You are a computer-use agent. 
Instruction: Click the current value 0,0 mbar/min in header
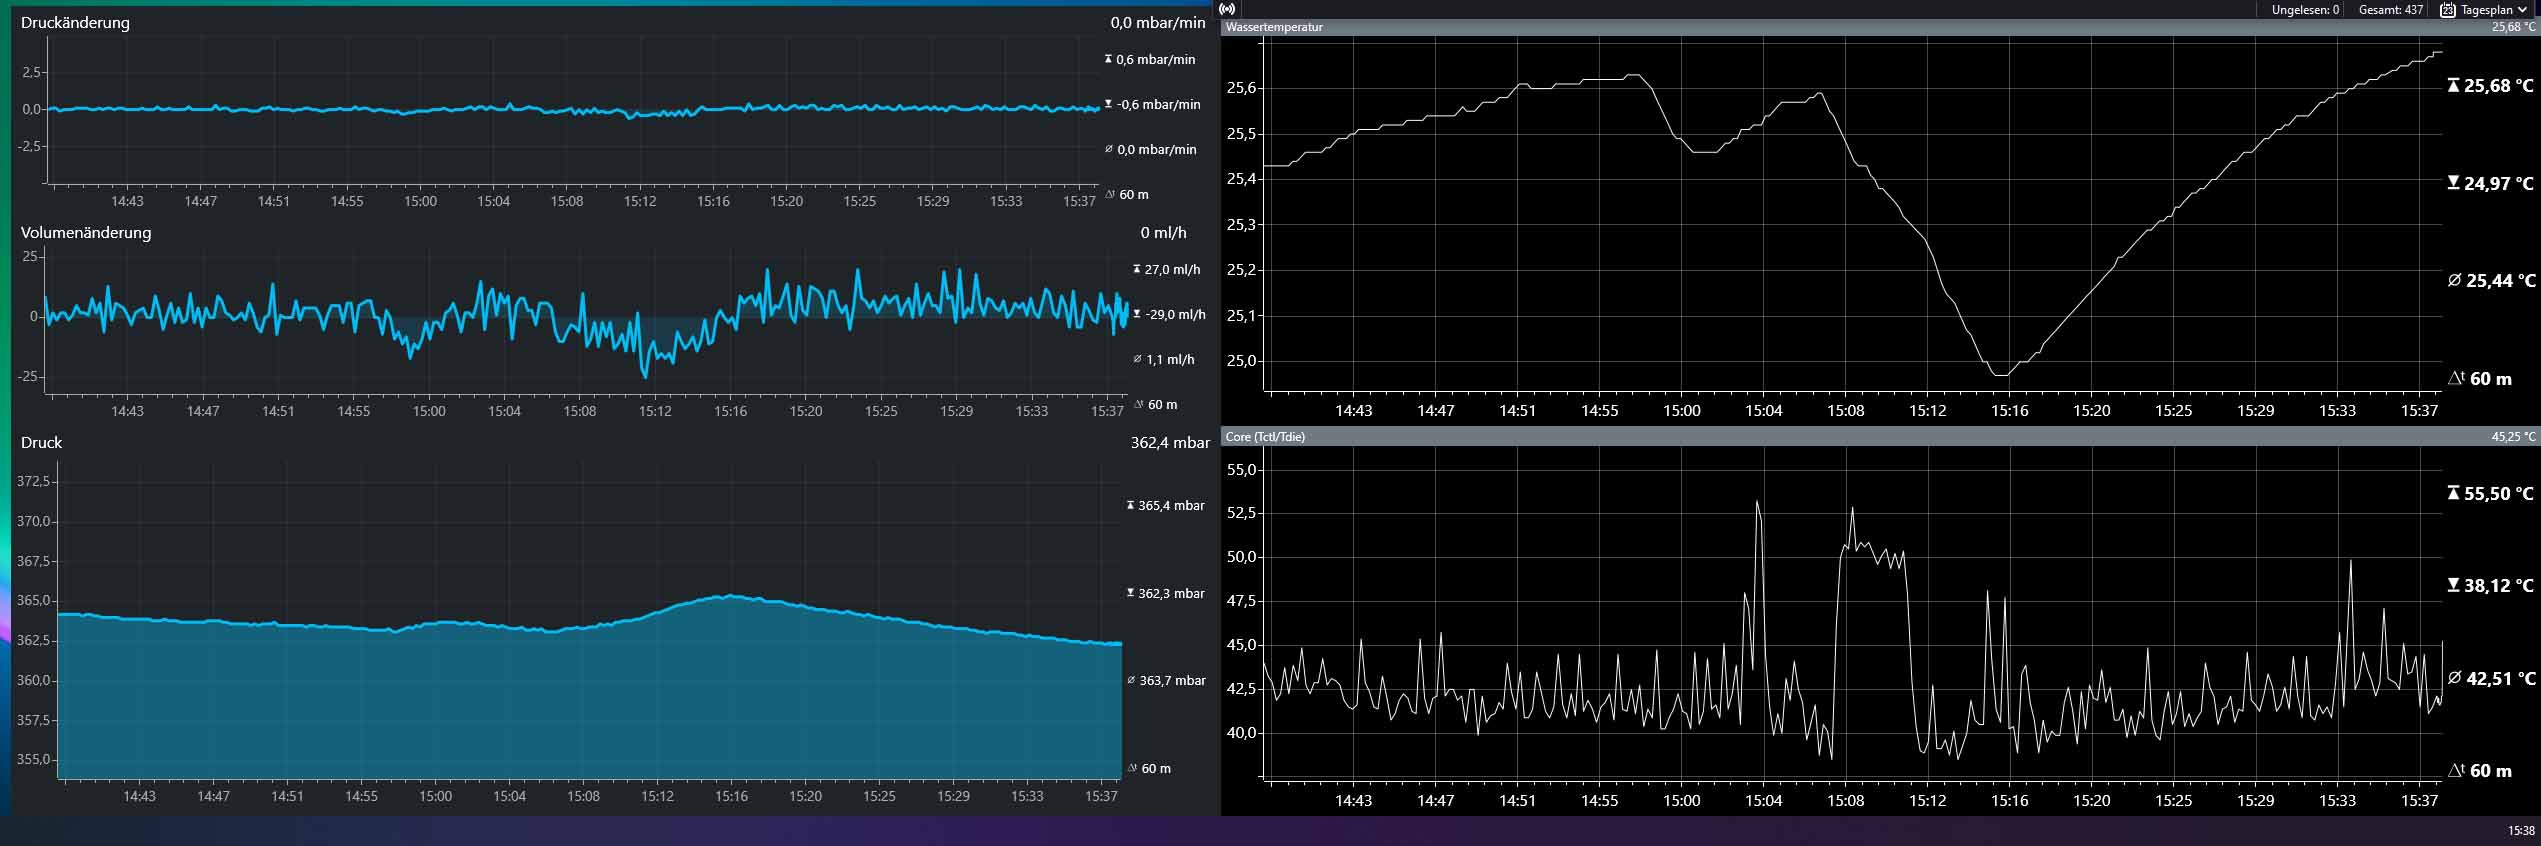click(x=1158, y=22)
